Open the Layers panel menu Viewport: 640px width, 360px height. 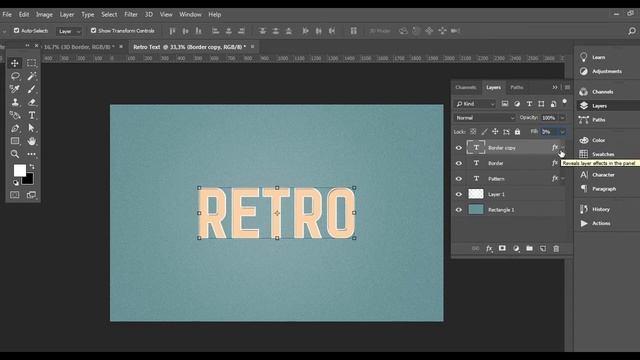[x=567, y=87]
